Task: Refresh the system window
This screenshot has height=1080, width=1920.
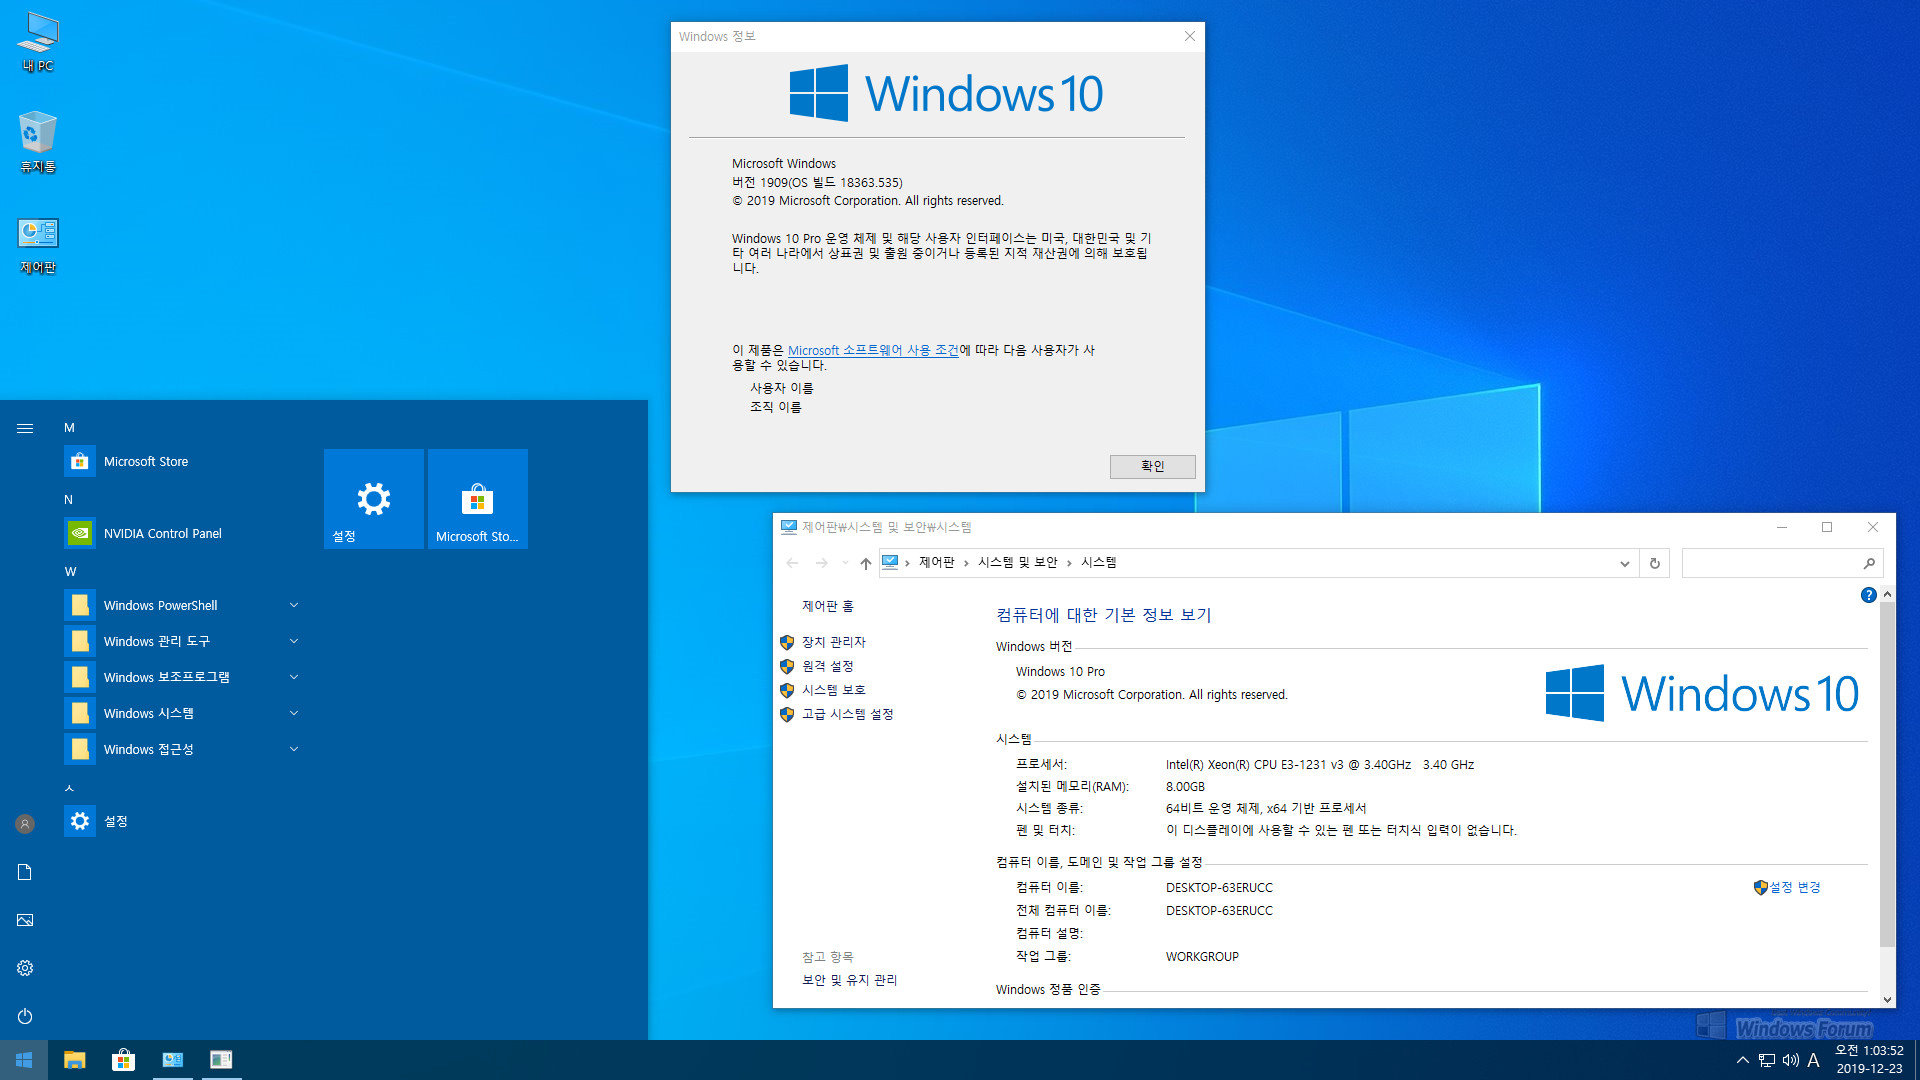Action: tap(1655, 563)
